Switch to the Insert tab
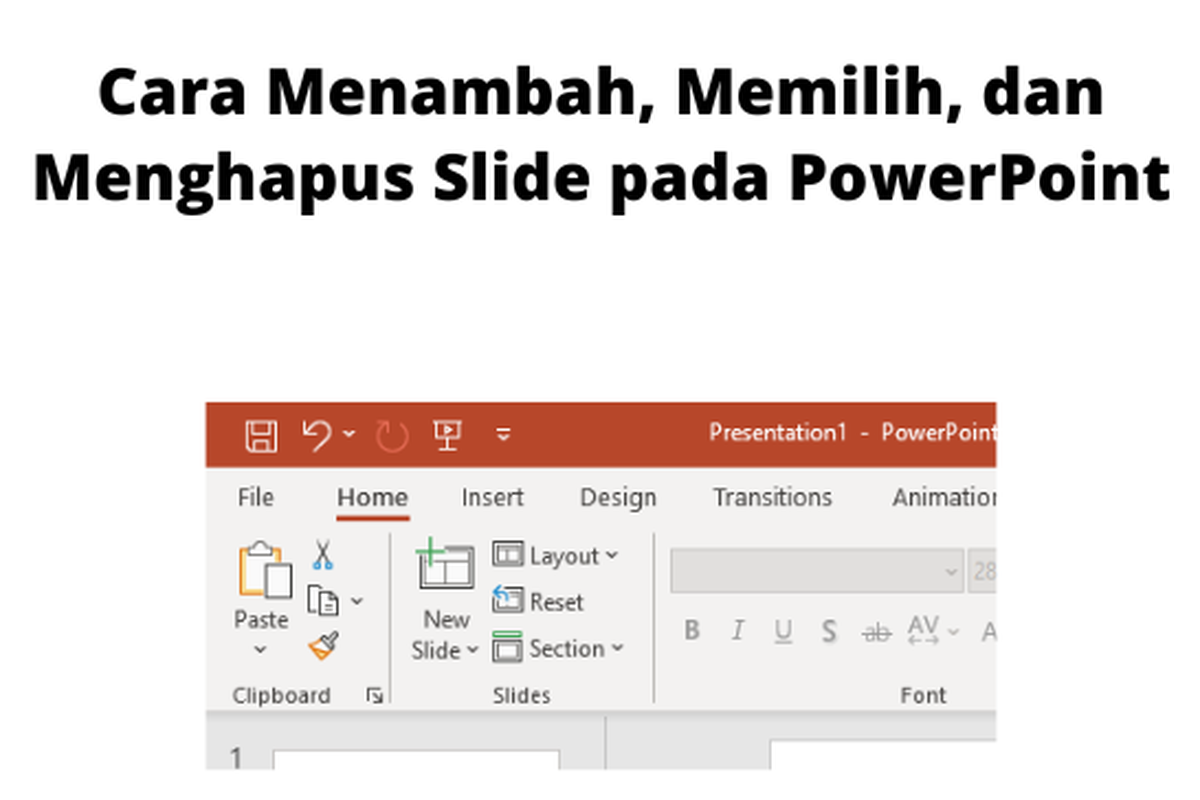This screenshot has width=1200, height=800. click(x=492, y=497)
